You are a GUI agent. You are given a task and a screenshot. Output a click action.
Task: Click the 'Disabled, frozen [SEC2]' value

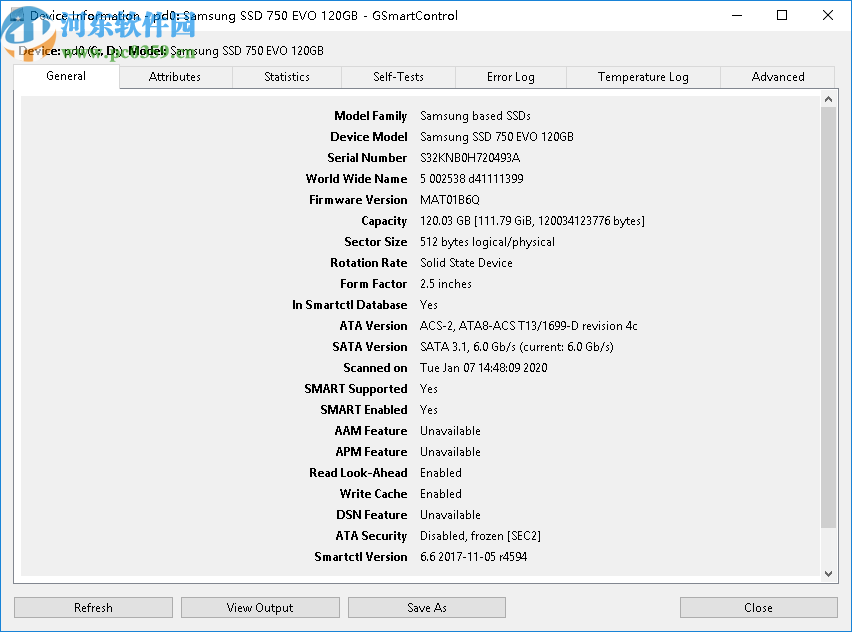pyautogui.click(x=480, y=536)
